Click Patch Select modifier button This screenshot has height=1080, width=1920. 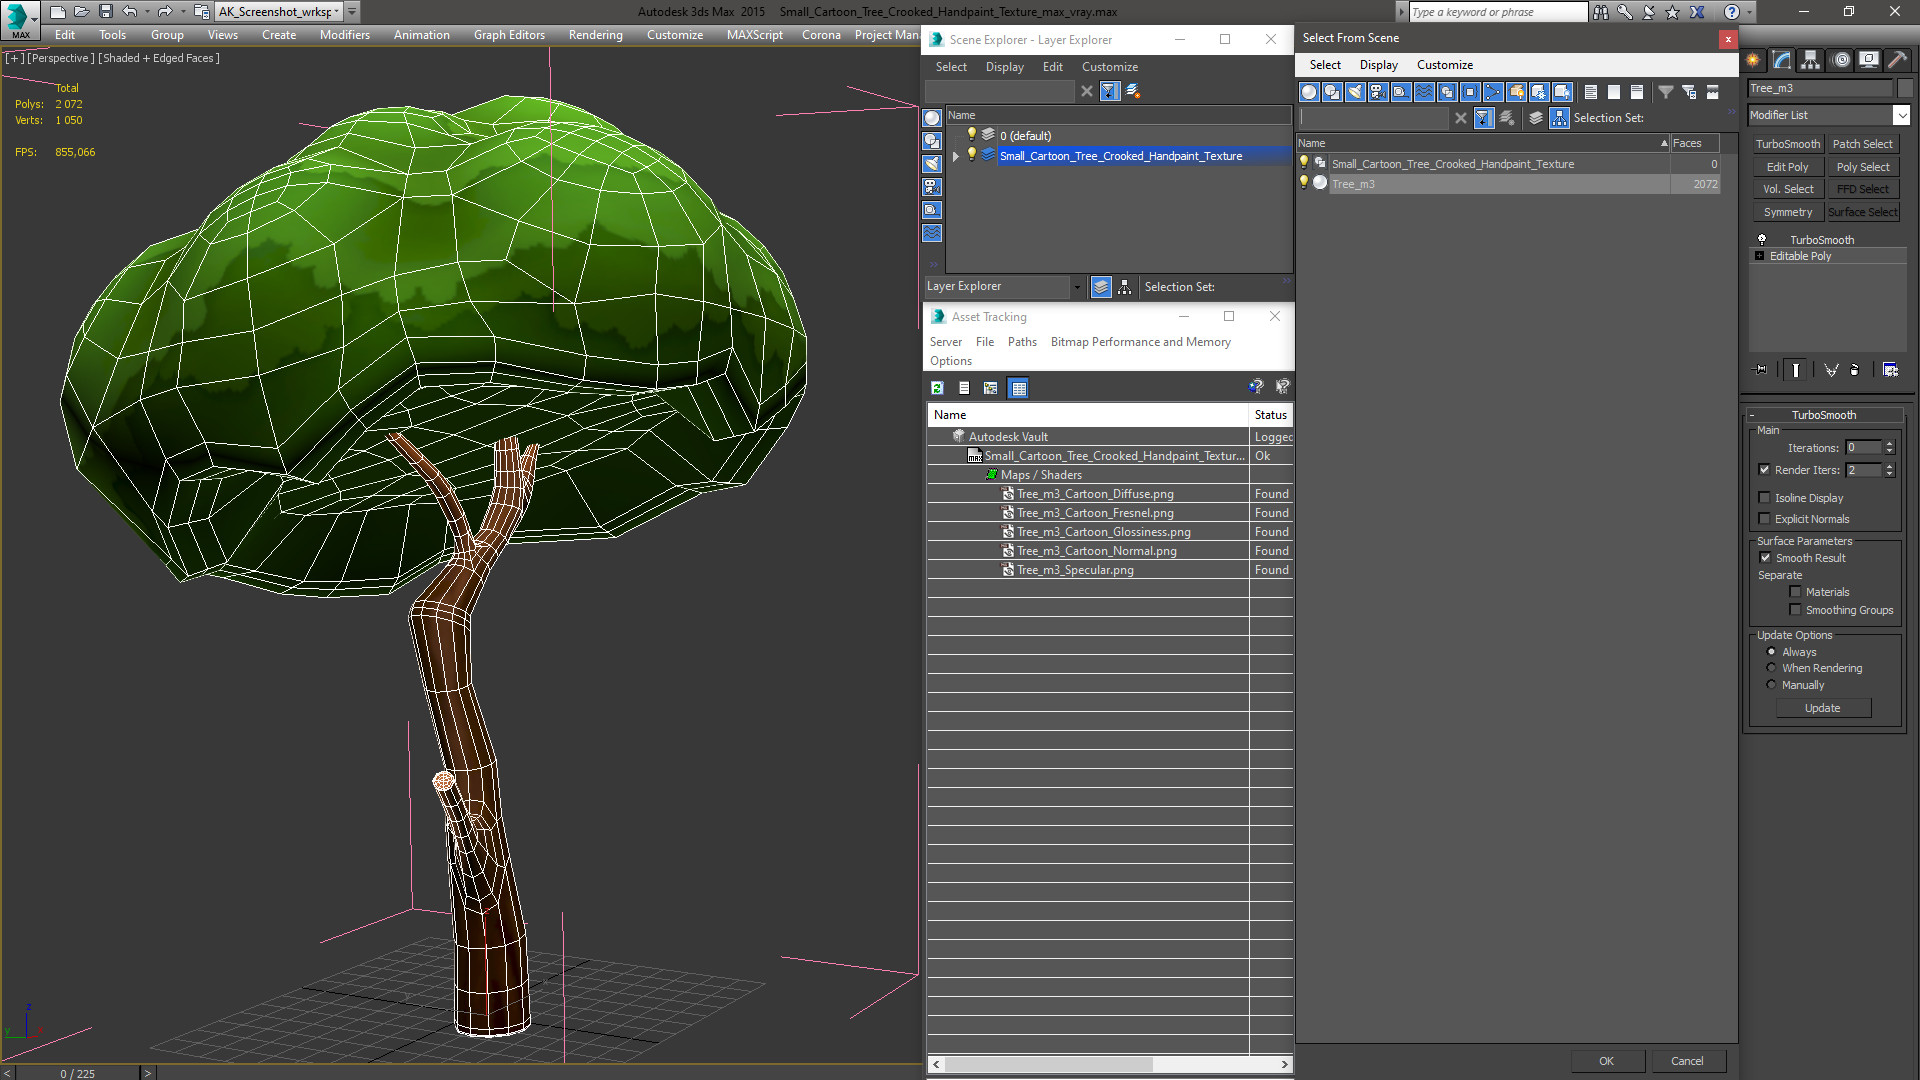[x=1862, y=144]
